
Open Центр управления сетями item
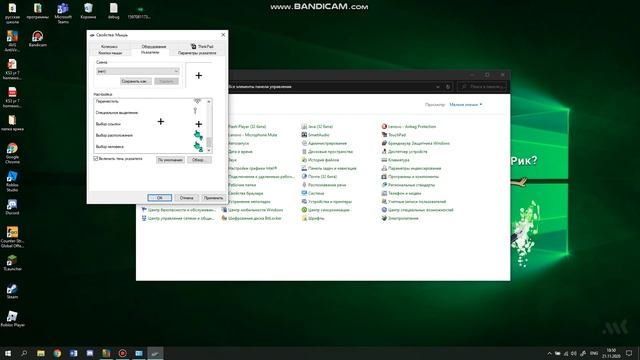point(178,218)
